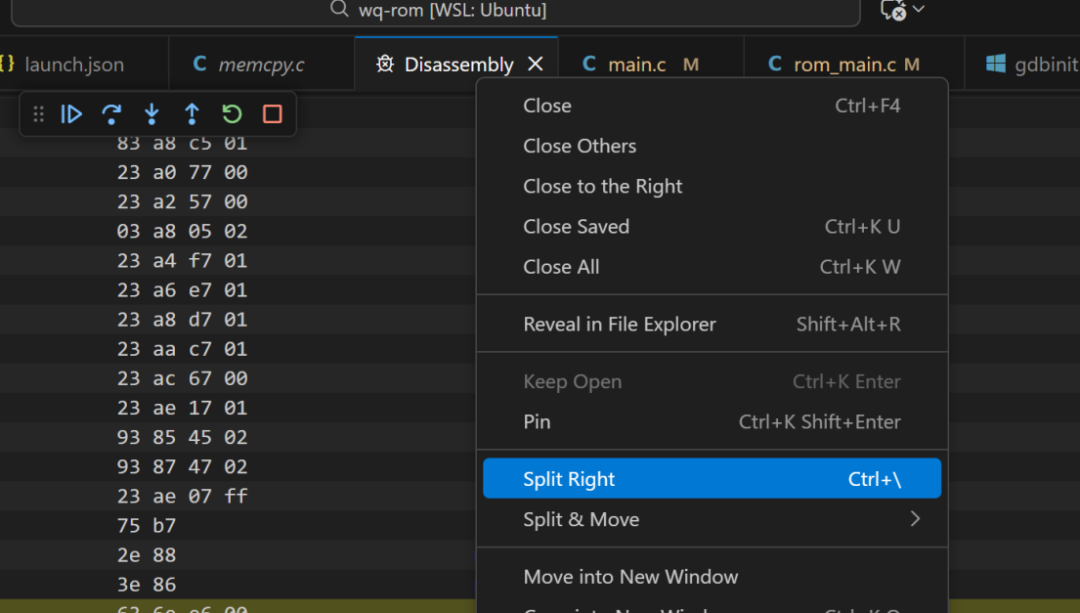Grab the debug toolbar drag handle
Screen dimensions: 1080x613
(39, 114)
